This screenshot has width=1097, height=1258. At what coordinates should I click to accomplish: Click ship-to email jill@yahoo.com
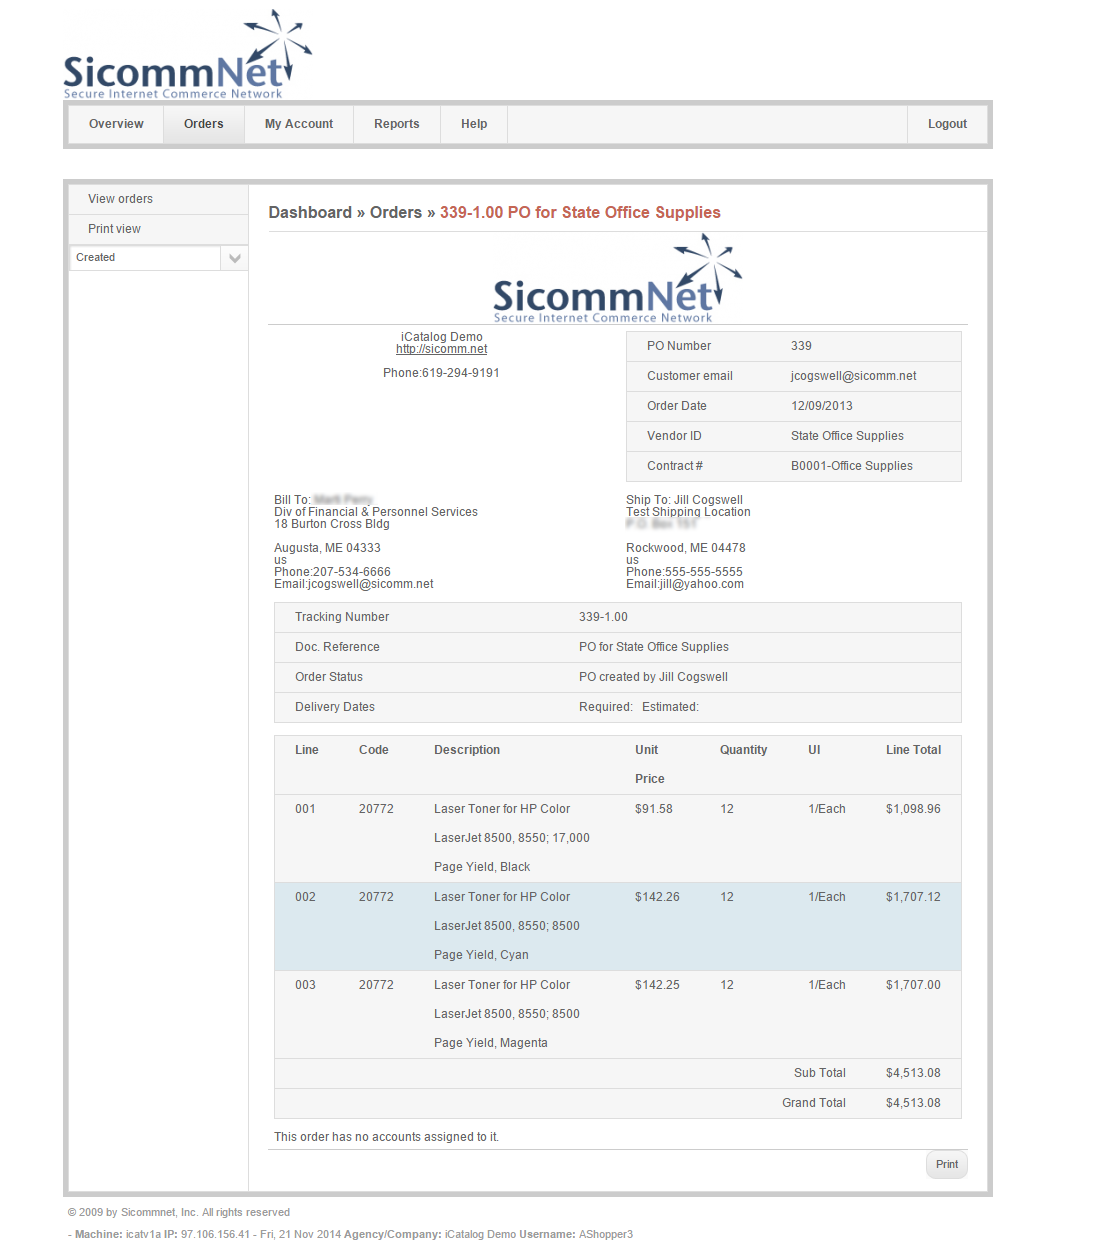(x=685, y=584)
